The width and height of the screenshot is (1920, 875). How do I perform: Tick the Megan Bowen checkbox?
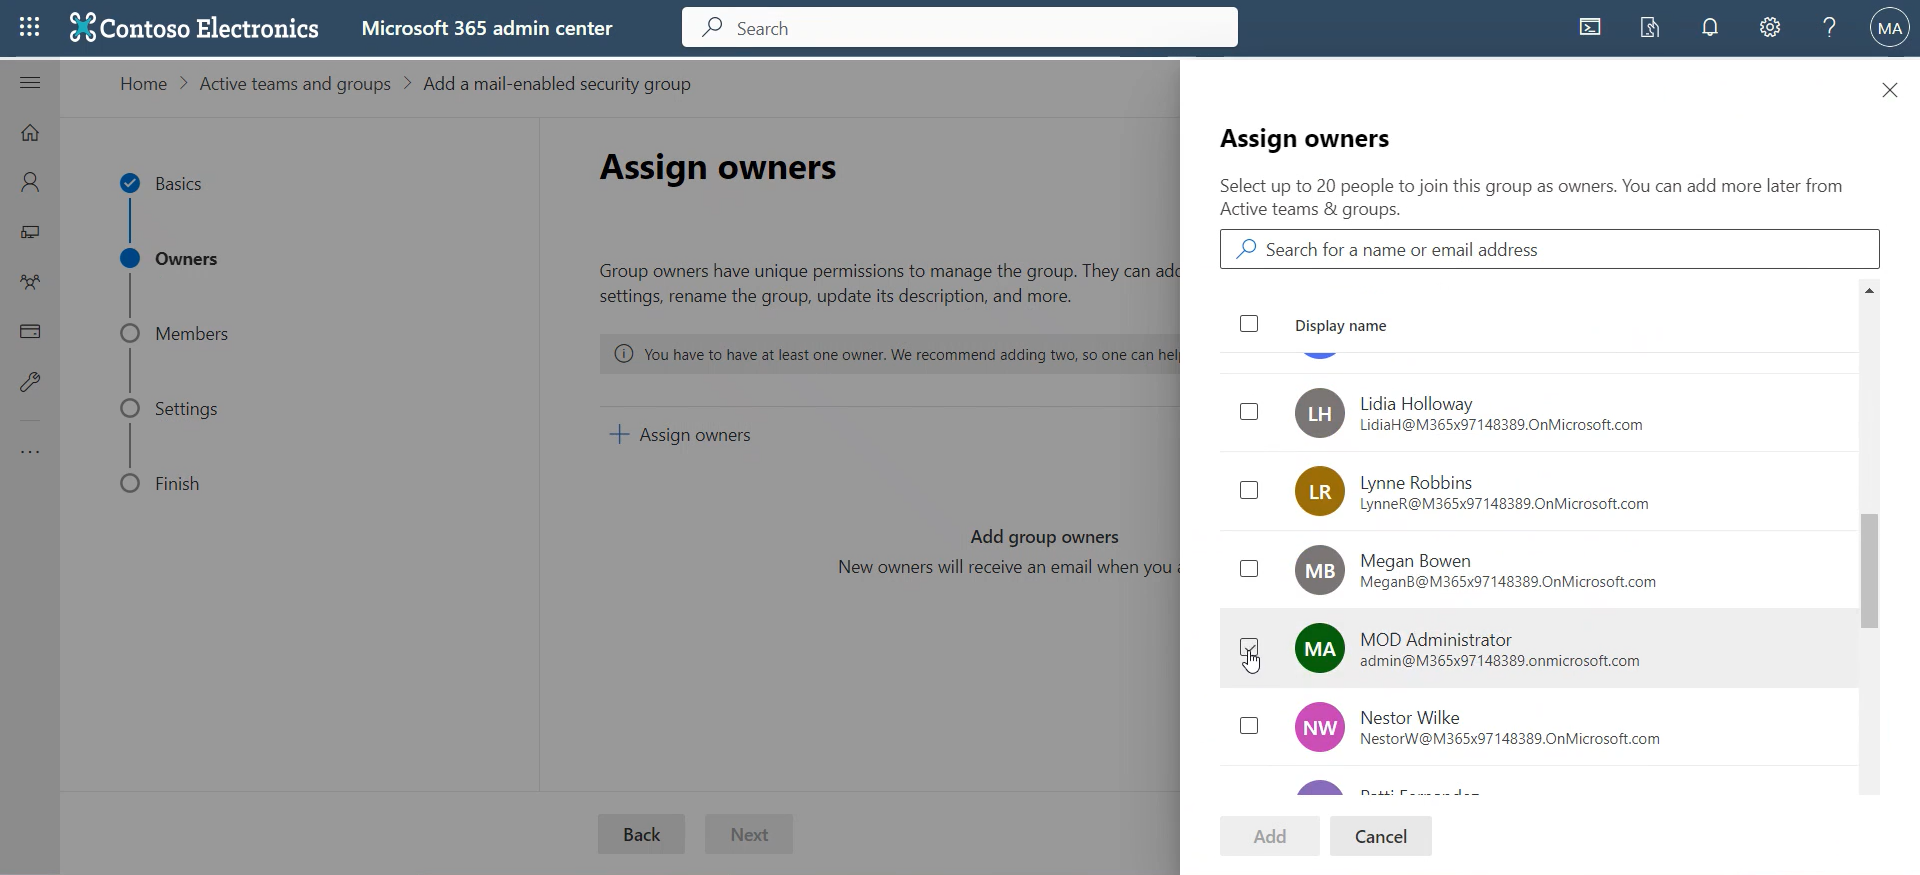(1249, 569)
